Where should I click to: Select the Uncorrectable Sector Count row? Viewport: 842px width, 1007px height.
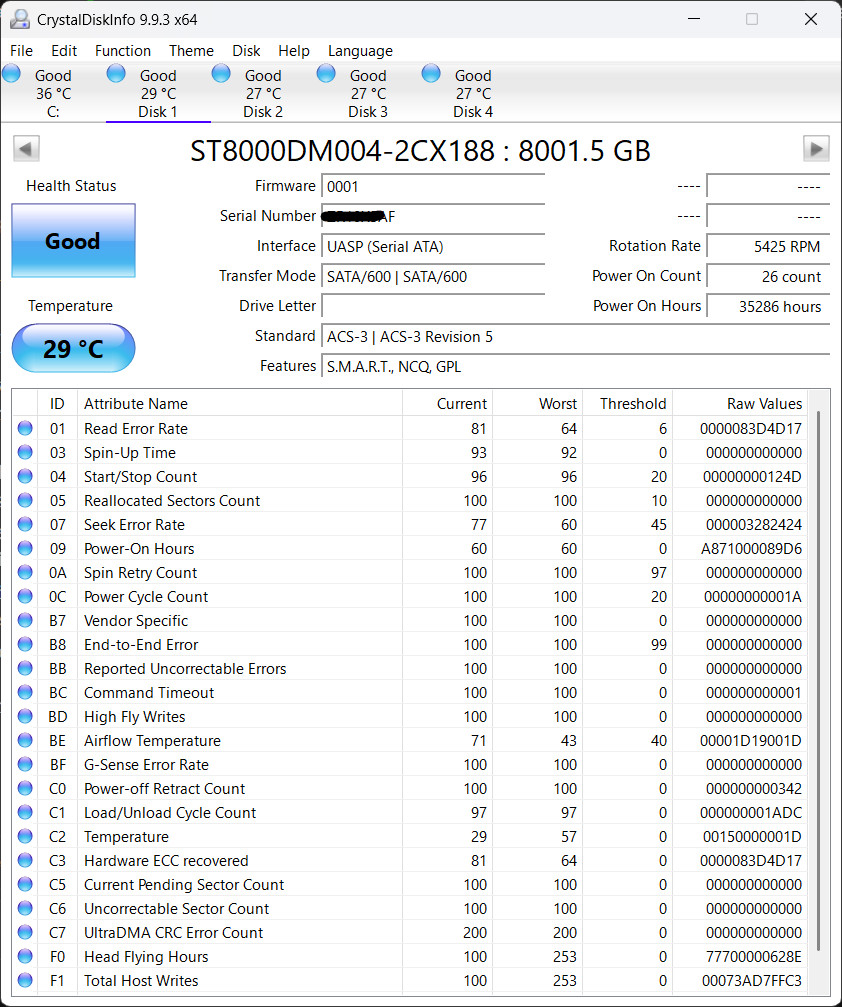[411, 908]
